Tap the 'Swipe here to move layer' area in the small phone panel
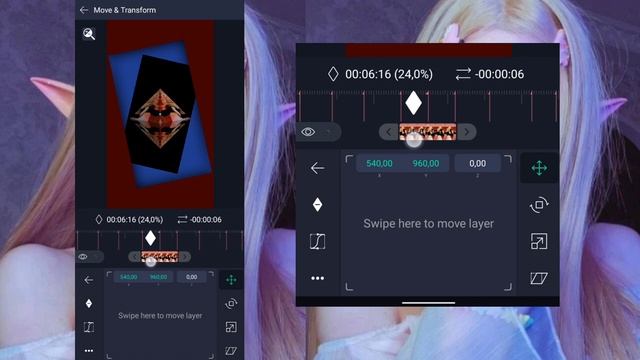This screenshot has width=640, height=360. (160, 315)
